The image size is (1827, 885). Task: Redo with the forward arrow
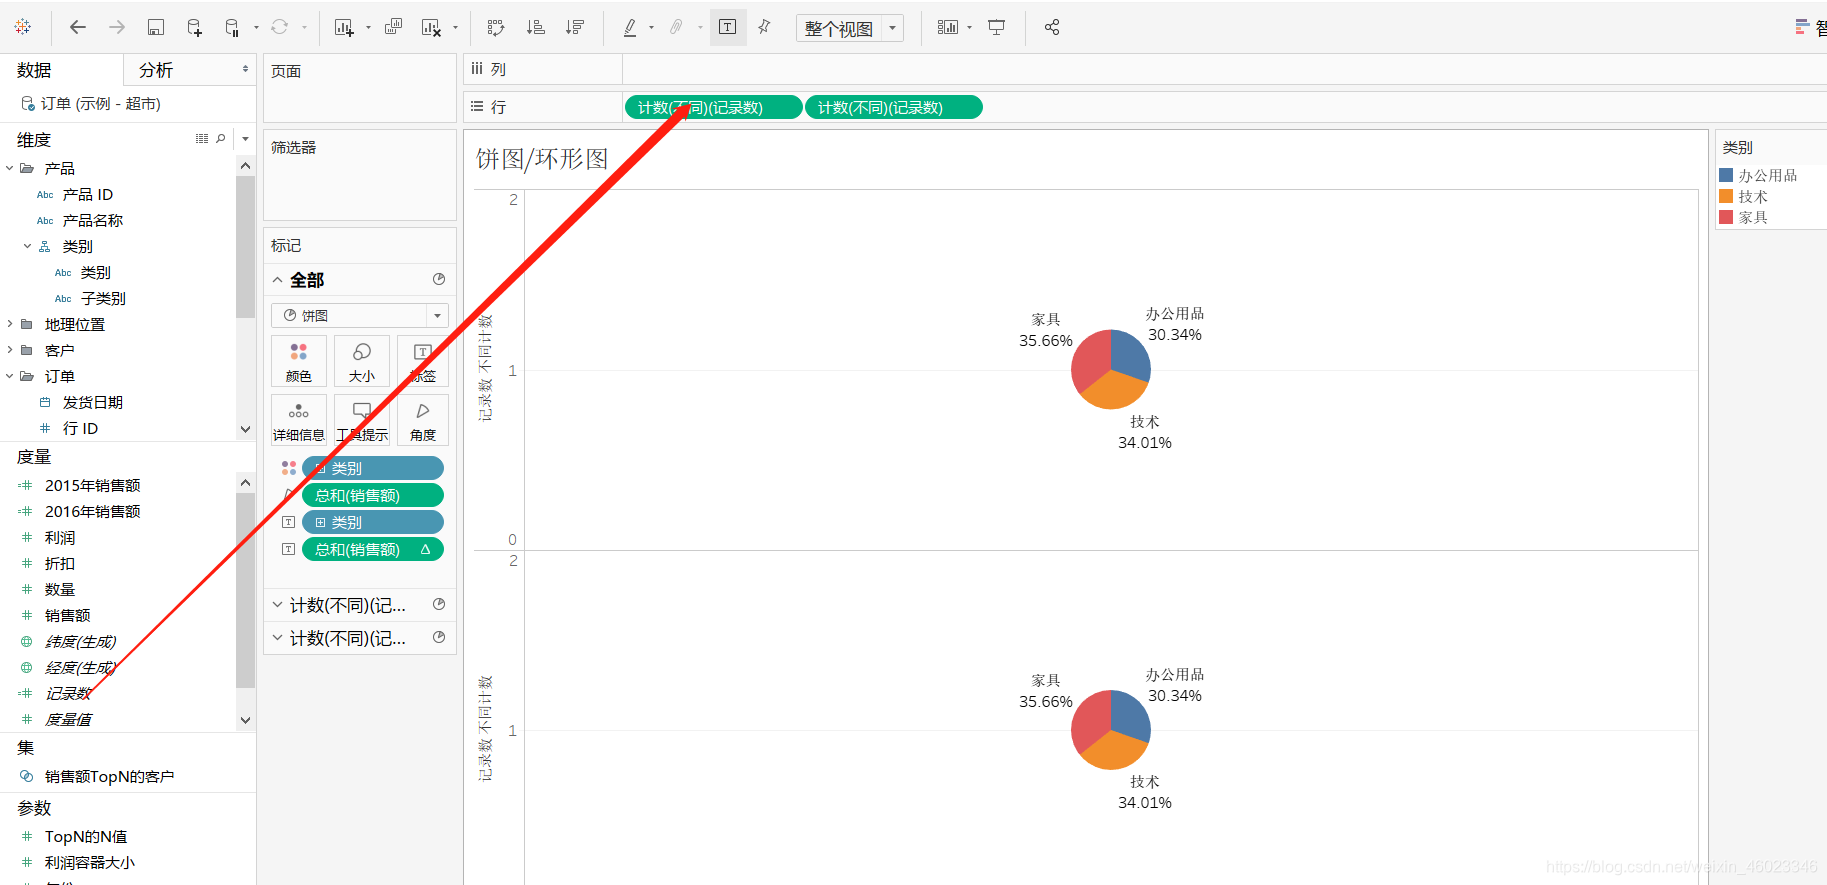point(117,27)
